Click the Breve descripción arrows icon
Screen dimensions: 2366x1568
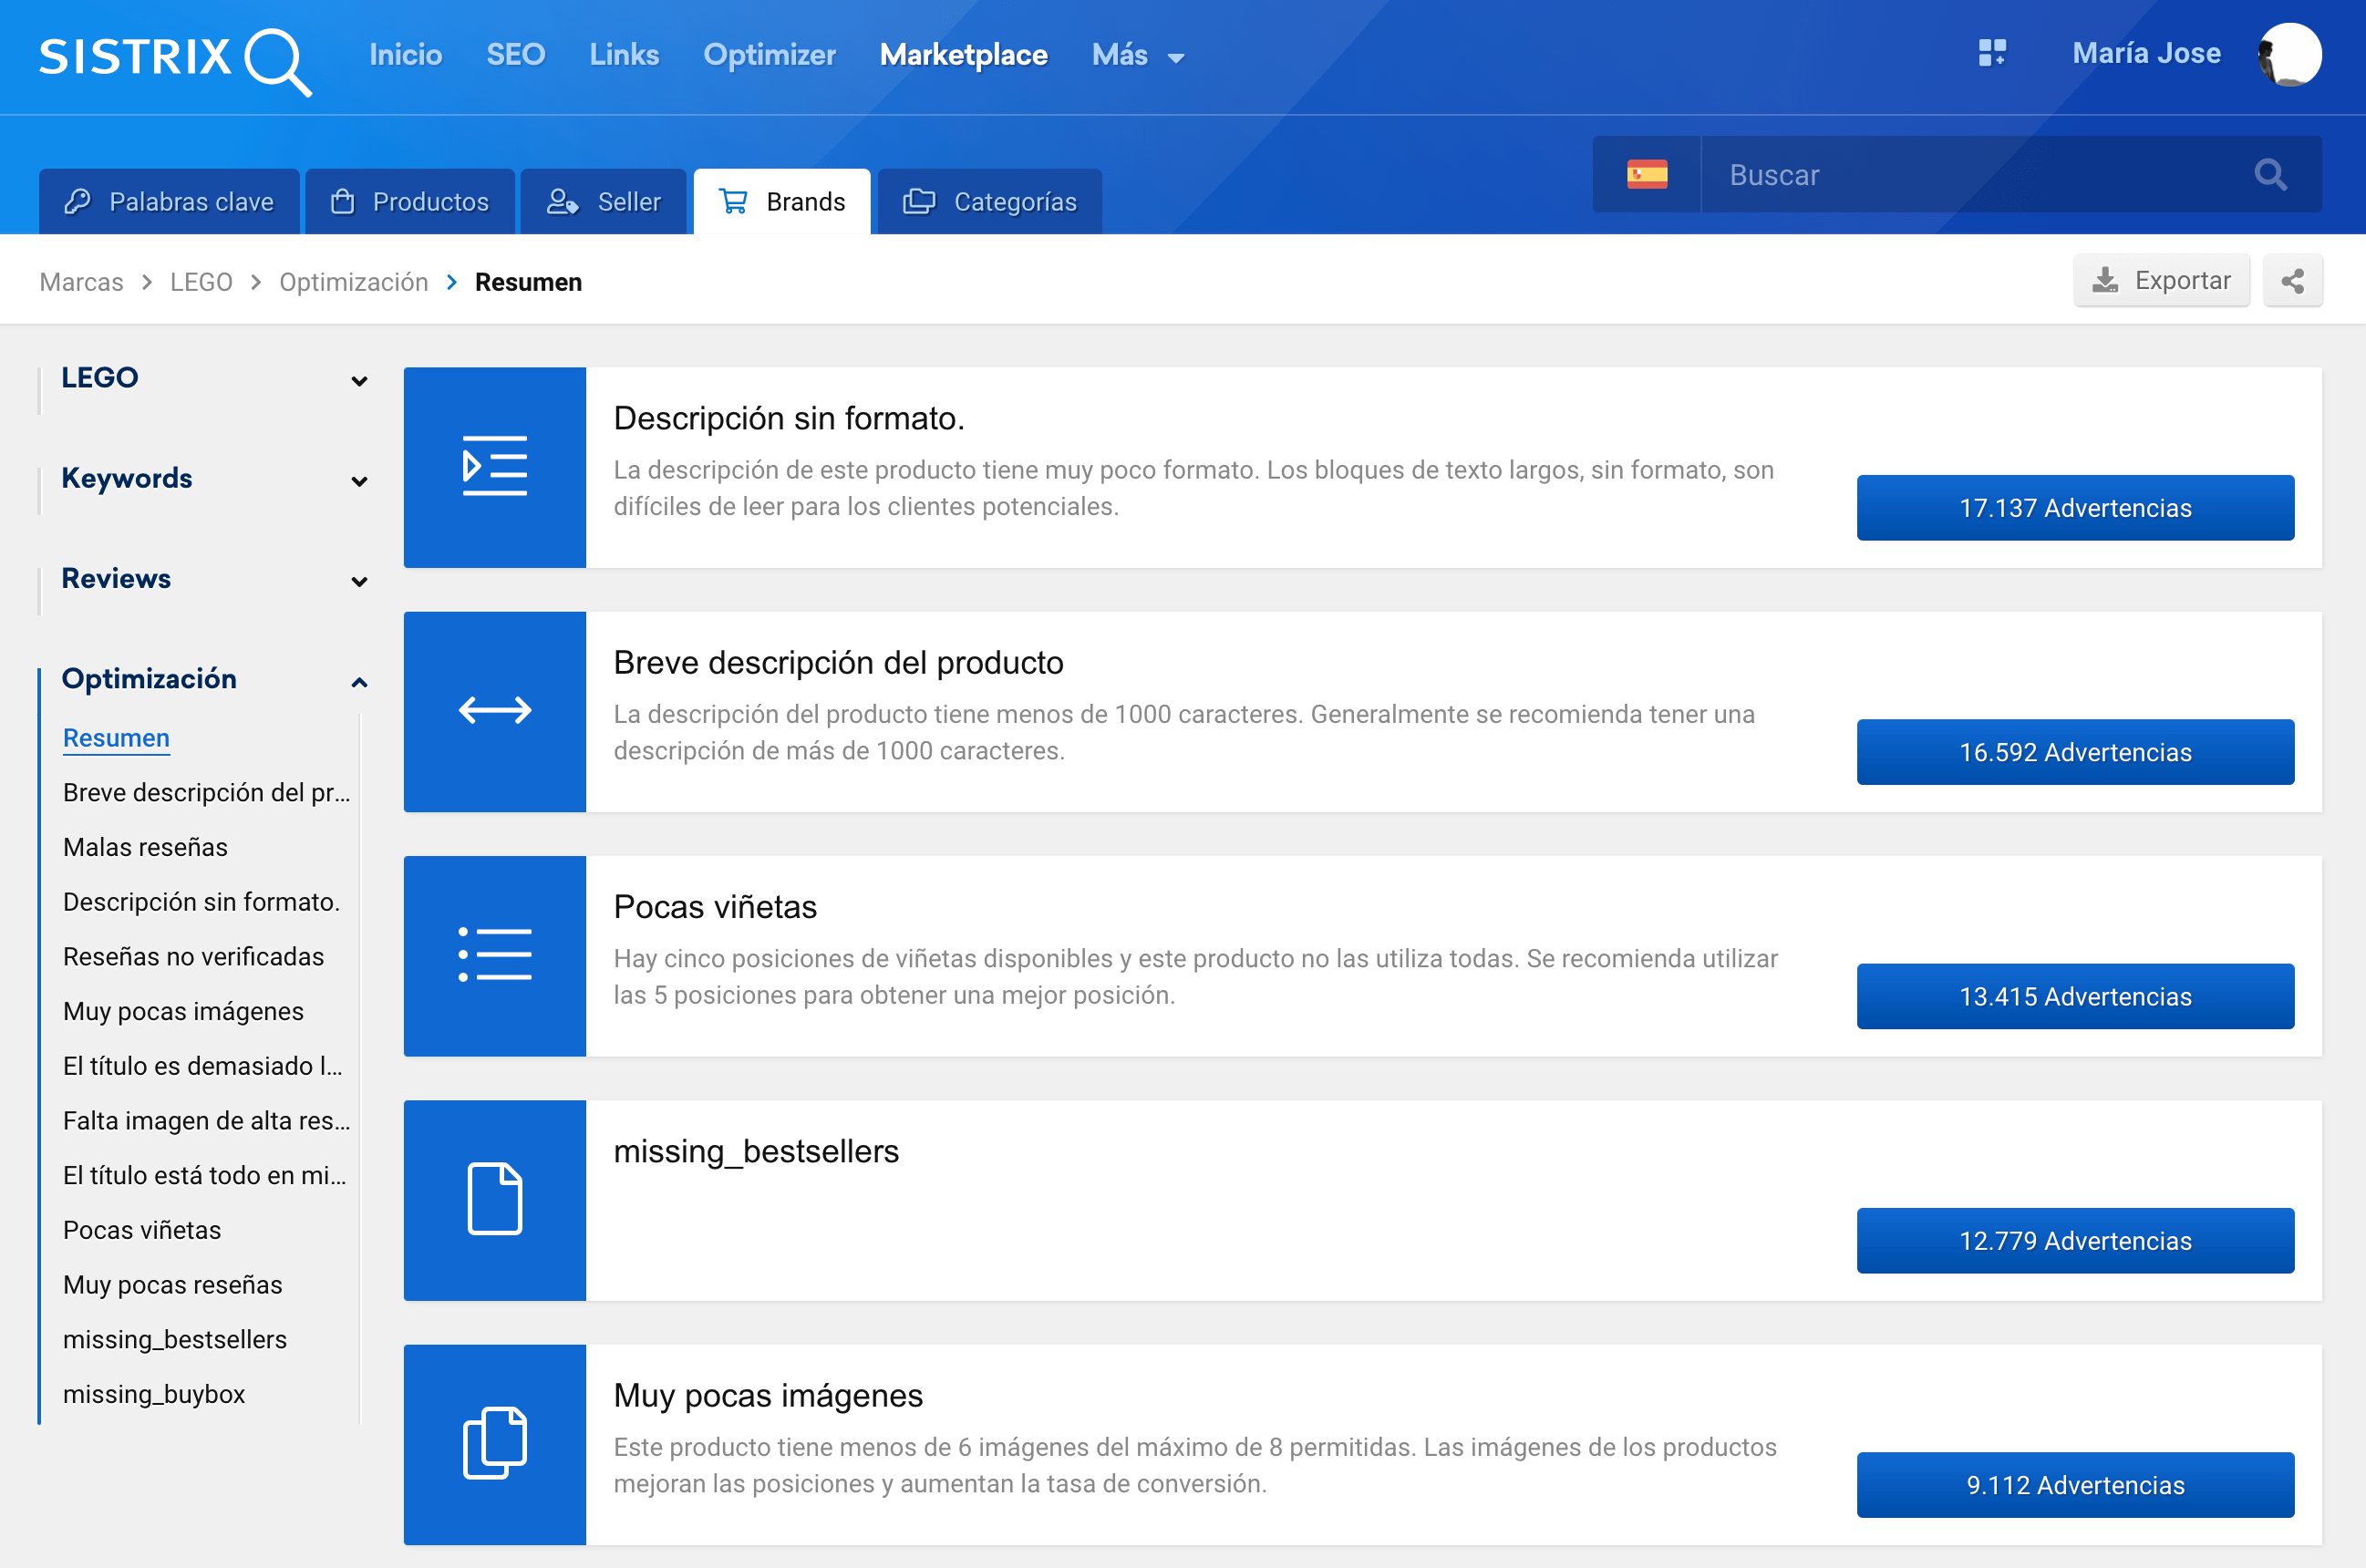(494, 711)
